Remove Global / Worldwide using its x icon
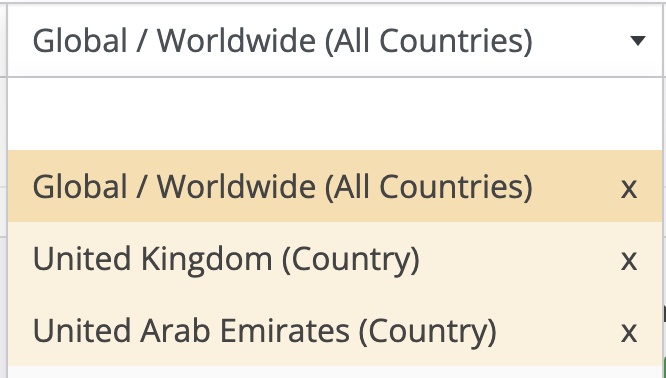 (x=629, y=188)
